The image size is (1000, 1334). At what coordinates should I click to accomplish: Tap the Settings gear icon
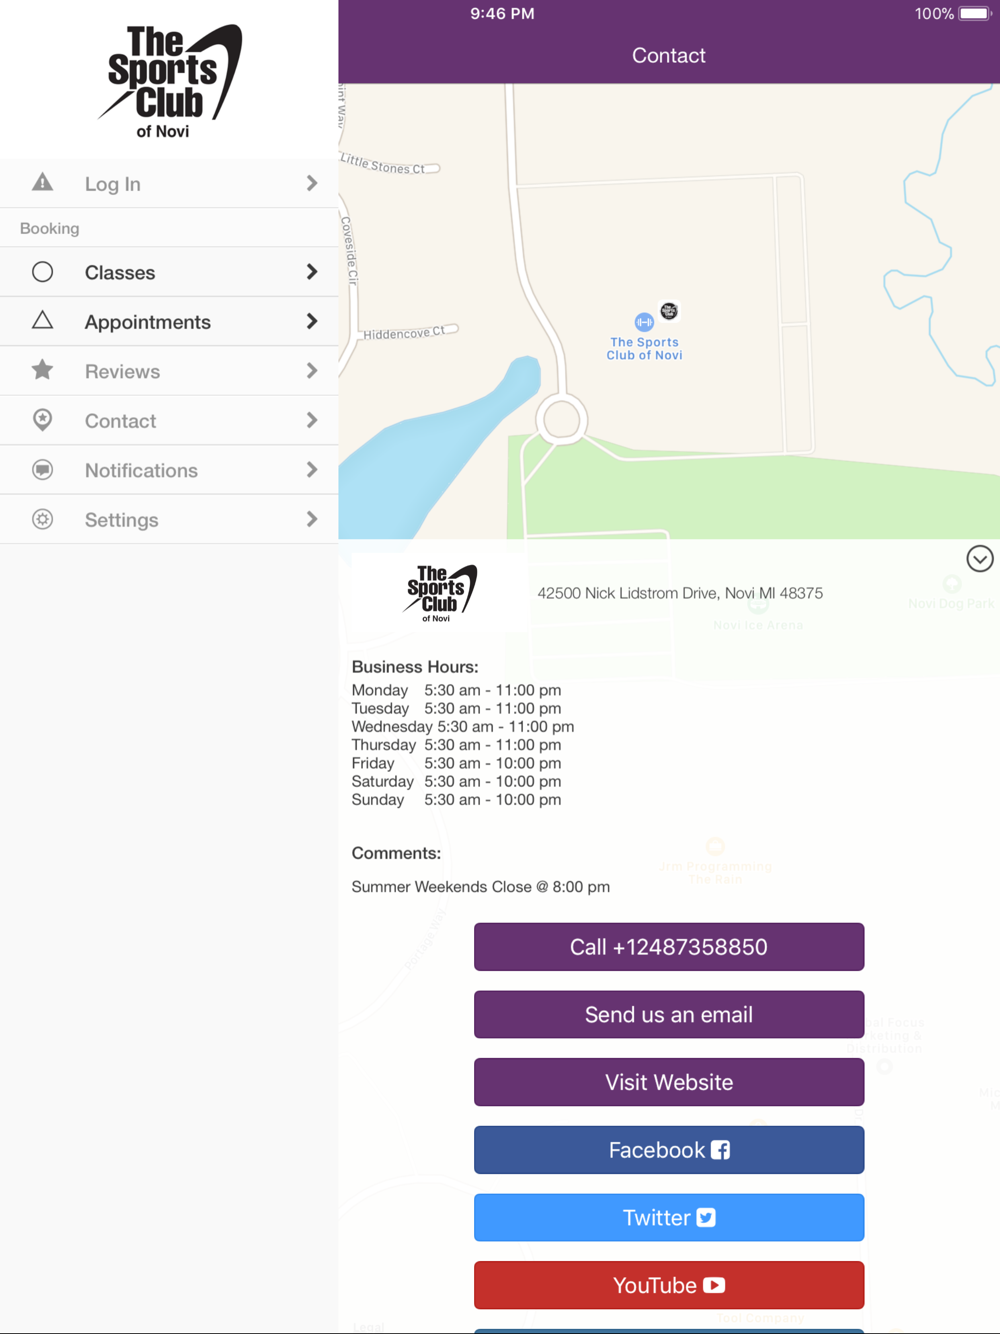pos(42,519)
